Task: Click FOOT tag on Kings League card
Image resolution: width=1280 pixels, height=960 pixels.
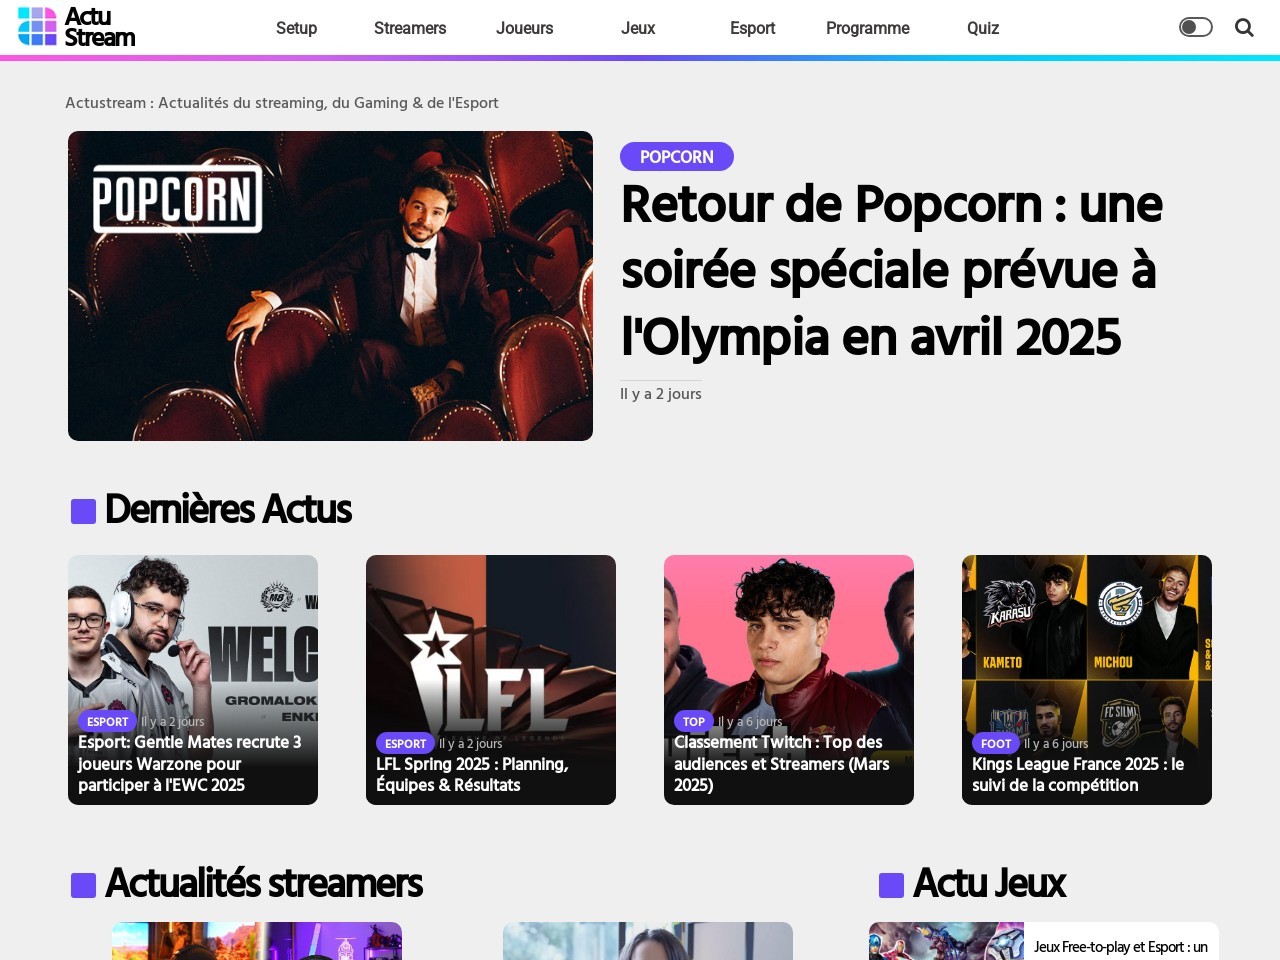Action: pyautogui.click(x=995, y=743)
